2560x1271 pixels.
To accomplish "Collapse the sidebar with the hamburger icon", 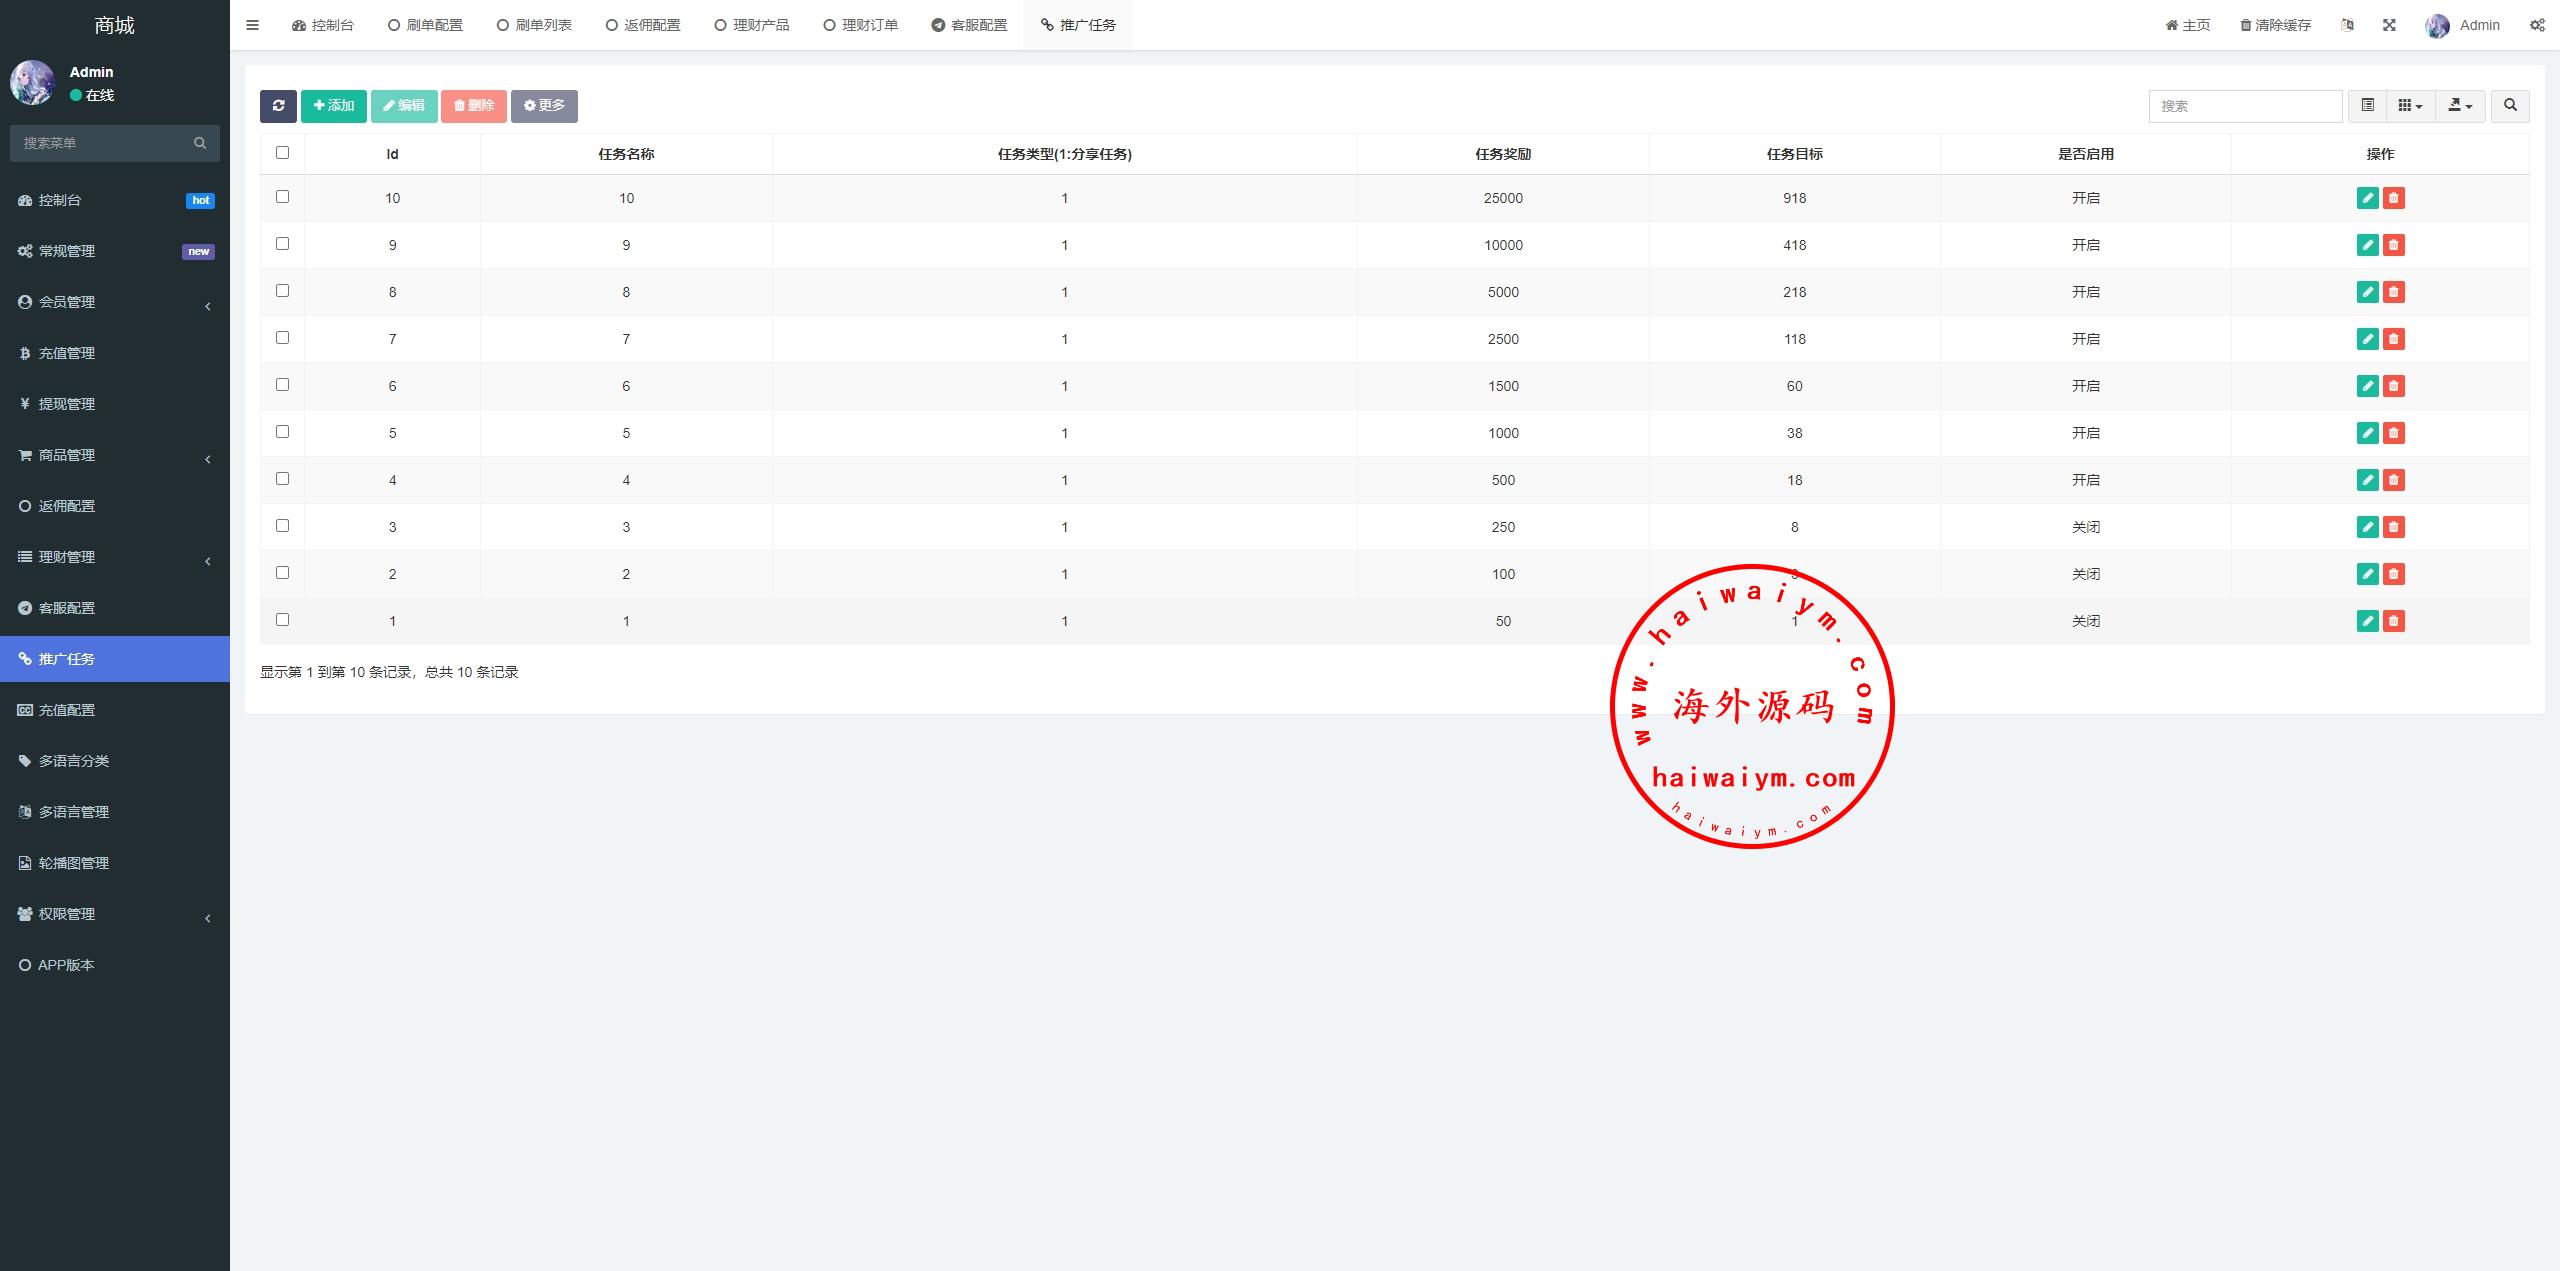I will (252, 25).
